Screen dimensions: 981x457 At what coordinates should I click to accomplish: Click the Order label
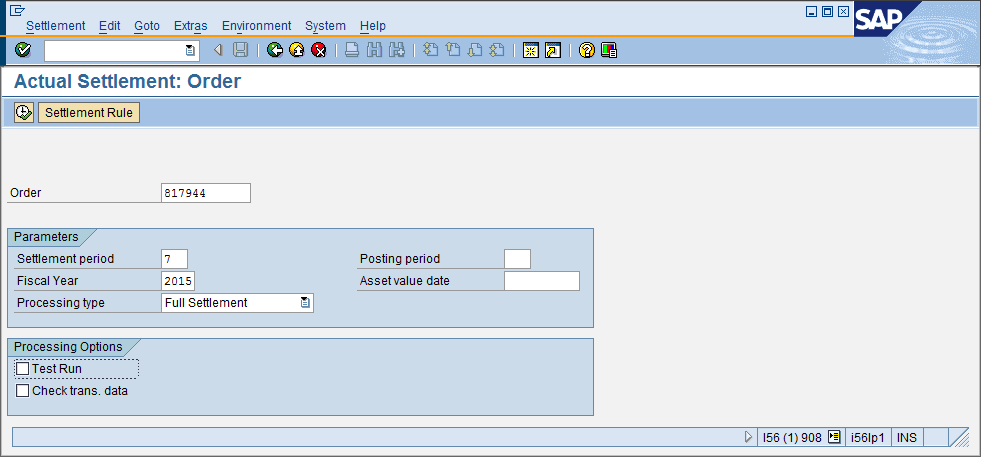click(26, 193)
